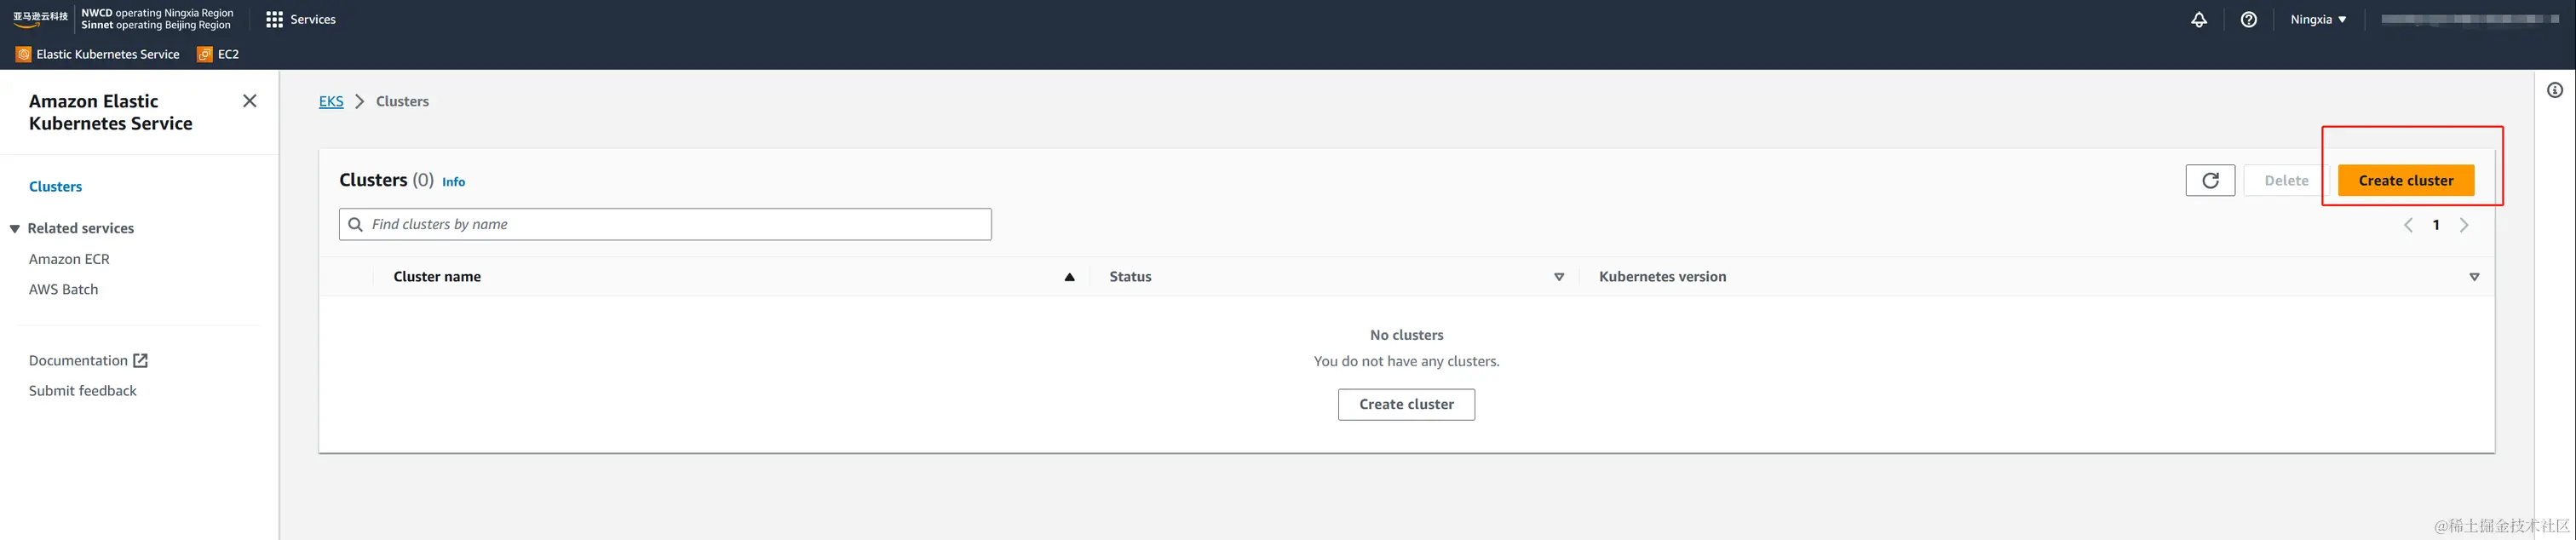The width and height of the screenshot is (2576, 540).
Task: Close the EKS side navigation panel
Action: point(250,101)
